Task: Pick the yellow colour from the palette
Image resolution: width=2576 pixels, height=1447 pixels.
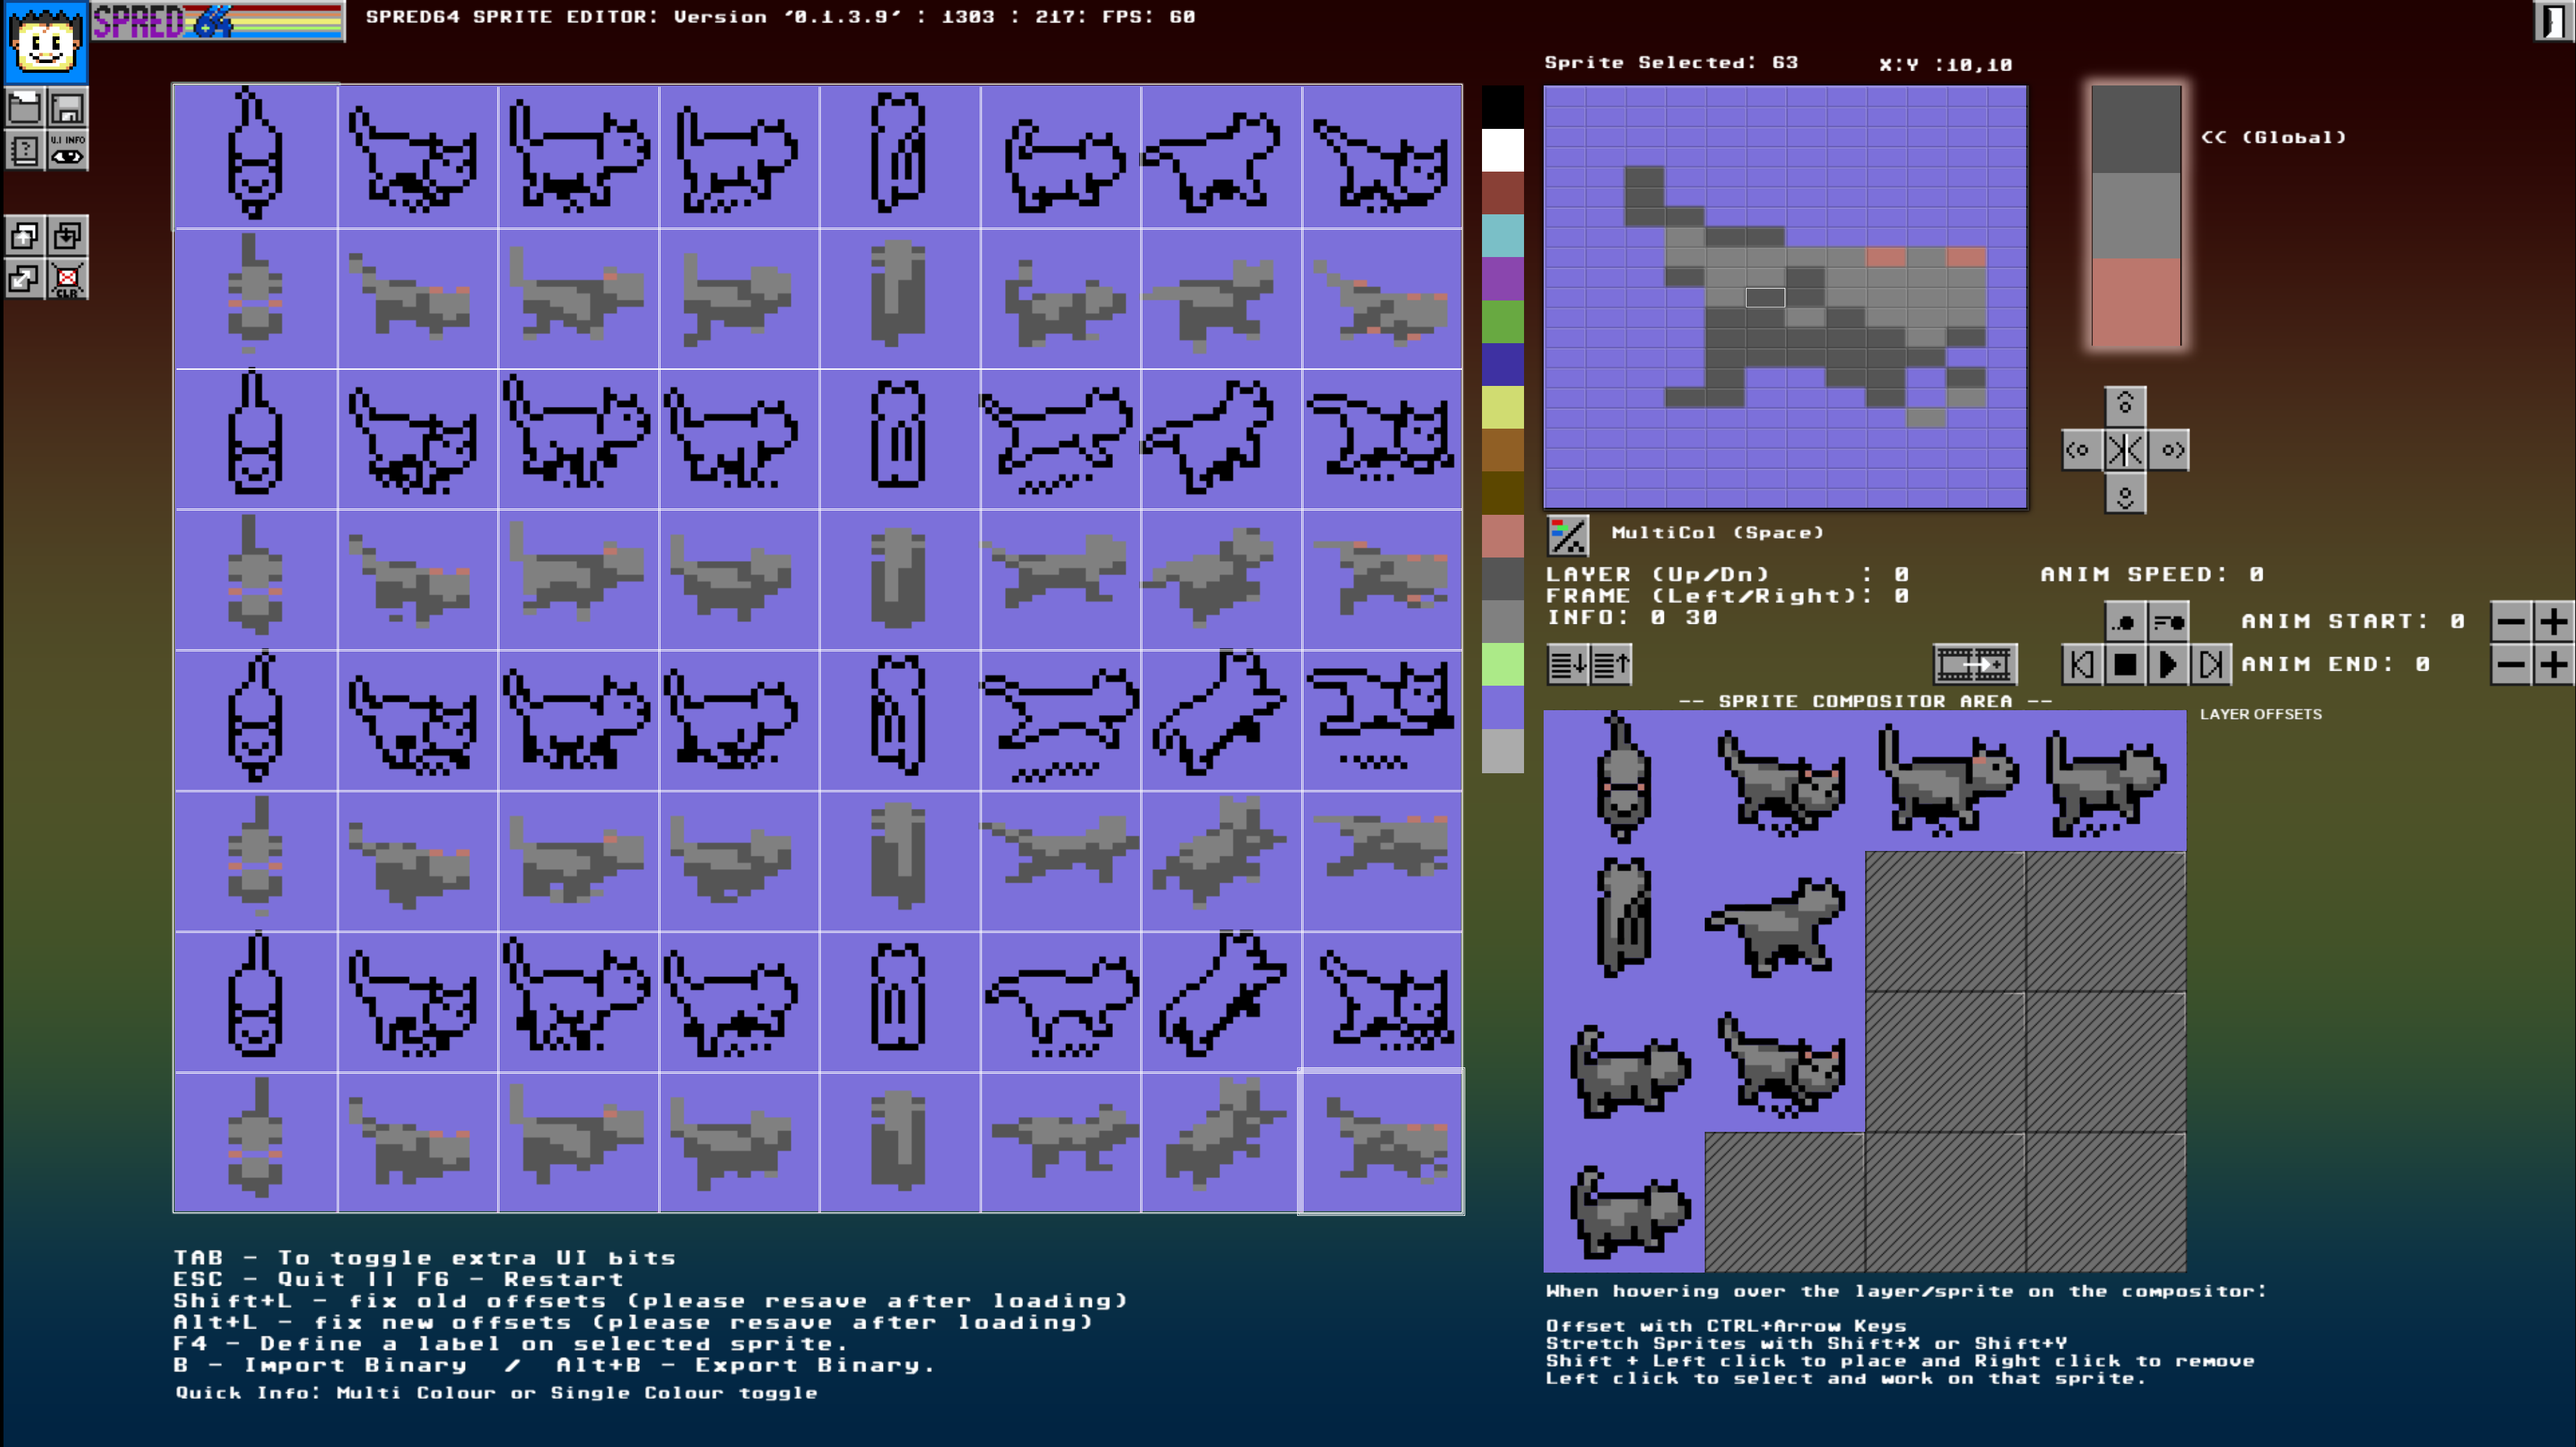Action: 1503,408
